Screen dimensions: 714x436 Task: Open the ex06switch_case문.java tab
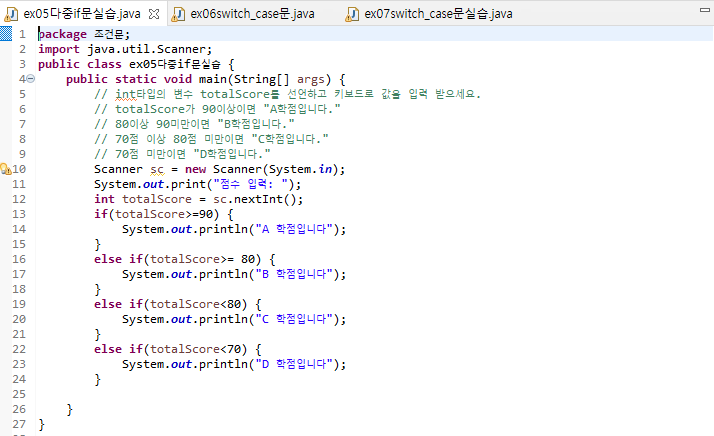[252, 14]
